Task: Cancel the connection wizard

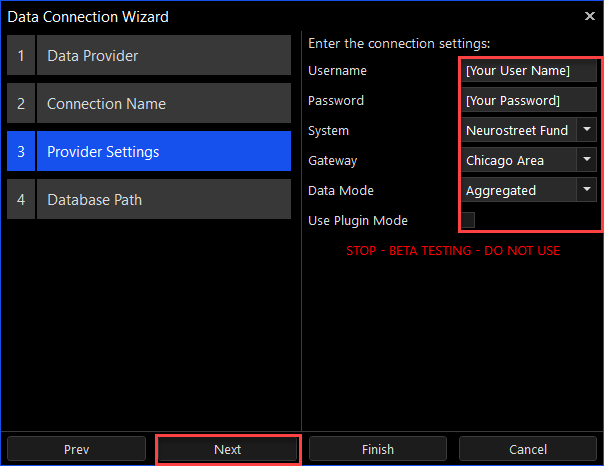Action: [528, 450]
